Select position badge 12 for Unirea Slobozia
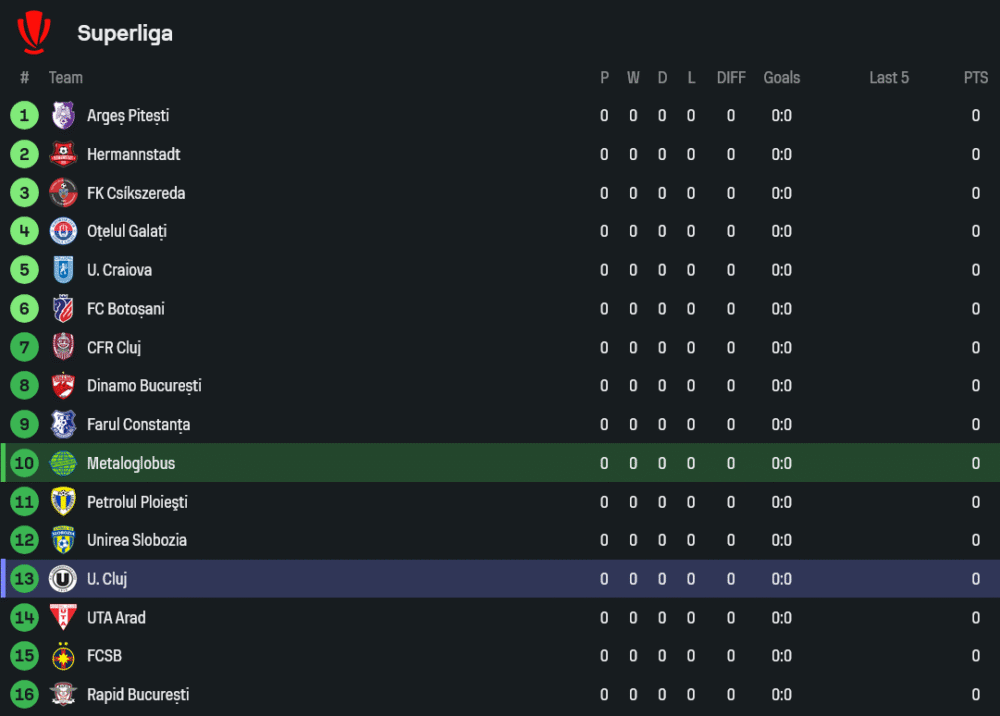Screen dimensions: 1000x716 pyautogui.click(x=24, y=540)
